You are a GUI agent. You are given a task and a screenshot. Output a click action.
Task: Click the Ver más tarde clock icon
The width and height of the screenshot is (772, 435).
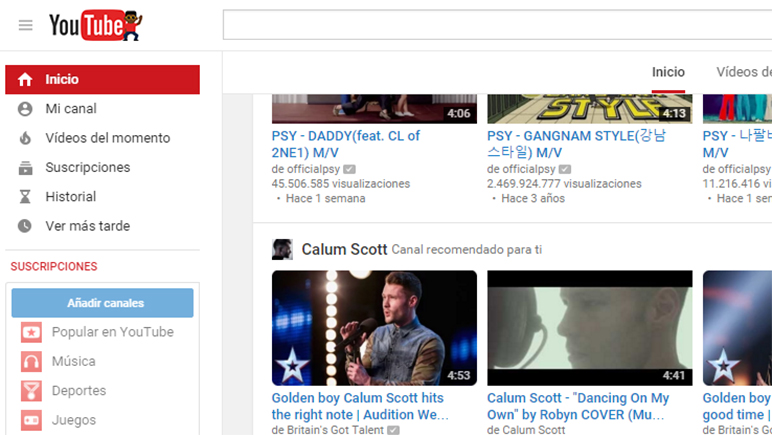pyautogui.click(x=25, y=226)
